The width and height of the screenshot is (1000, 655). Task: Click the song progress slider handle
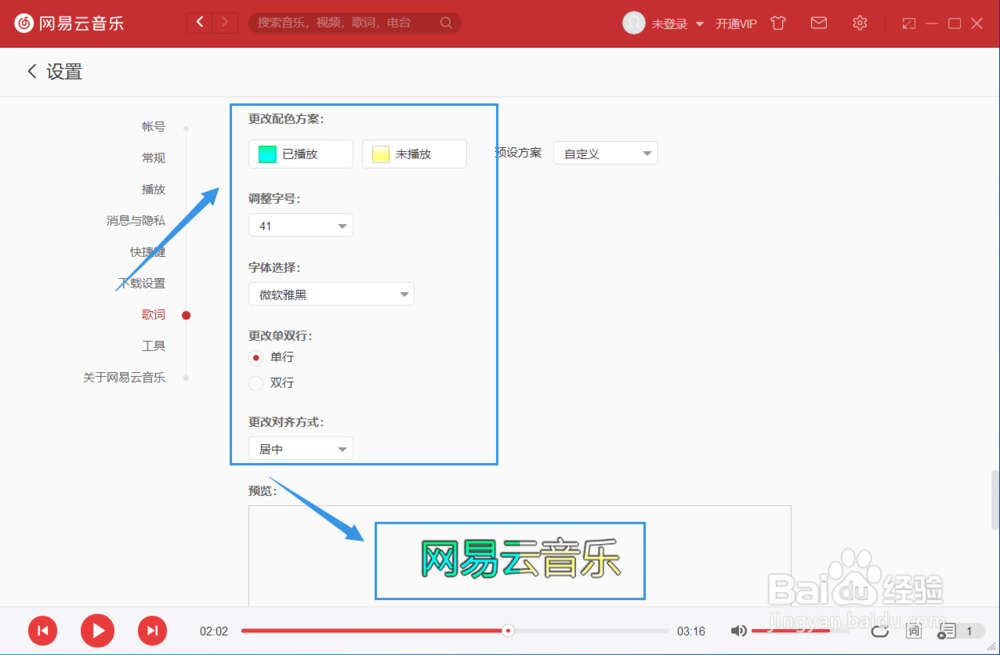[x=508, y=631]
